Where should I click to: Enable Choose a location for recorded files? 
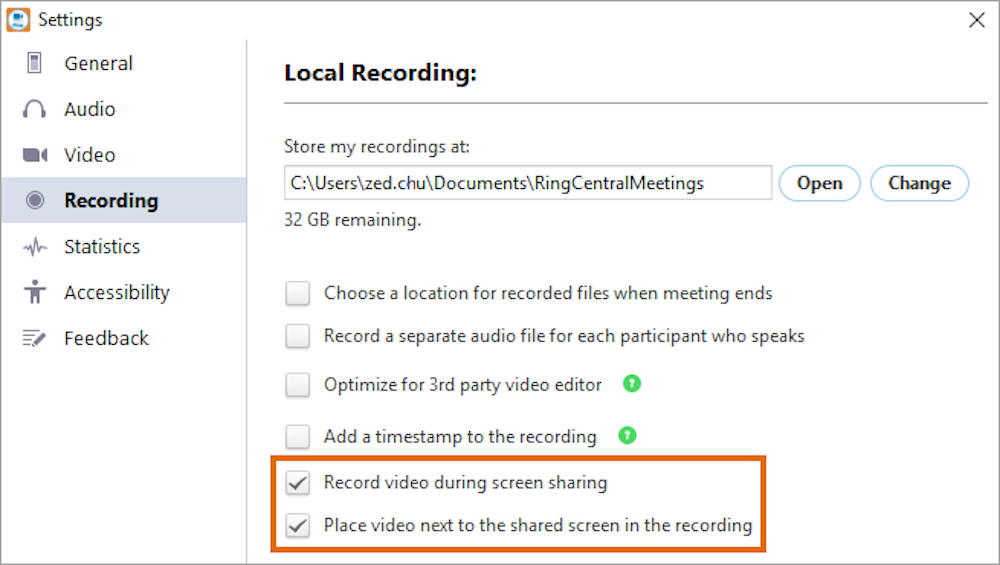[298, 294]
